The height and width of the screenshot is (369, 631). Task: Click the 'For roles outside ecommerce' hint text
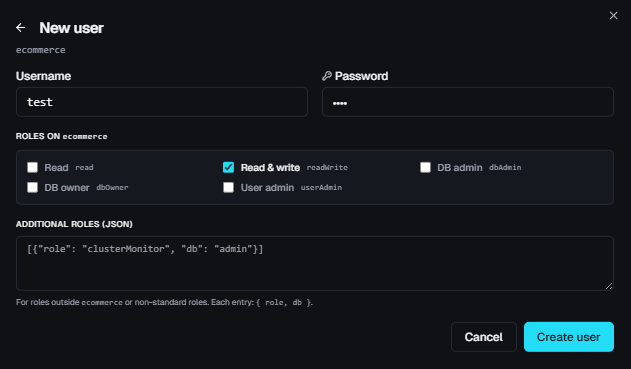[x=165, y=302]
